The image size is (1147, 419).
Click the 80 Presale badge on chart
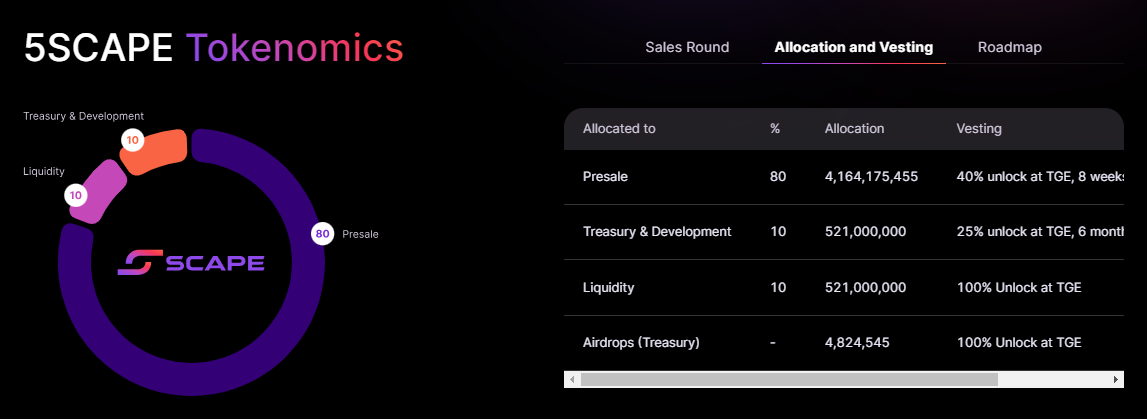click(322, 234)
